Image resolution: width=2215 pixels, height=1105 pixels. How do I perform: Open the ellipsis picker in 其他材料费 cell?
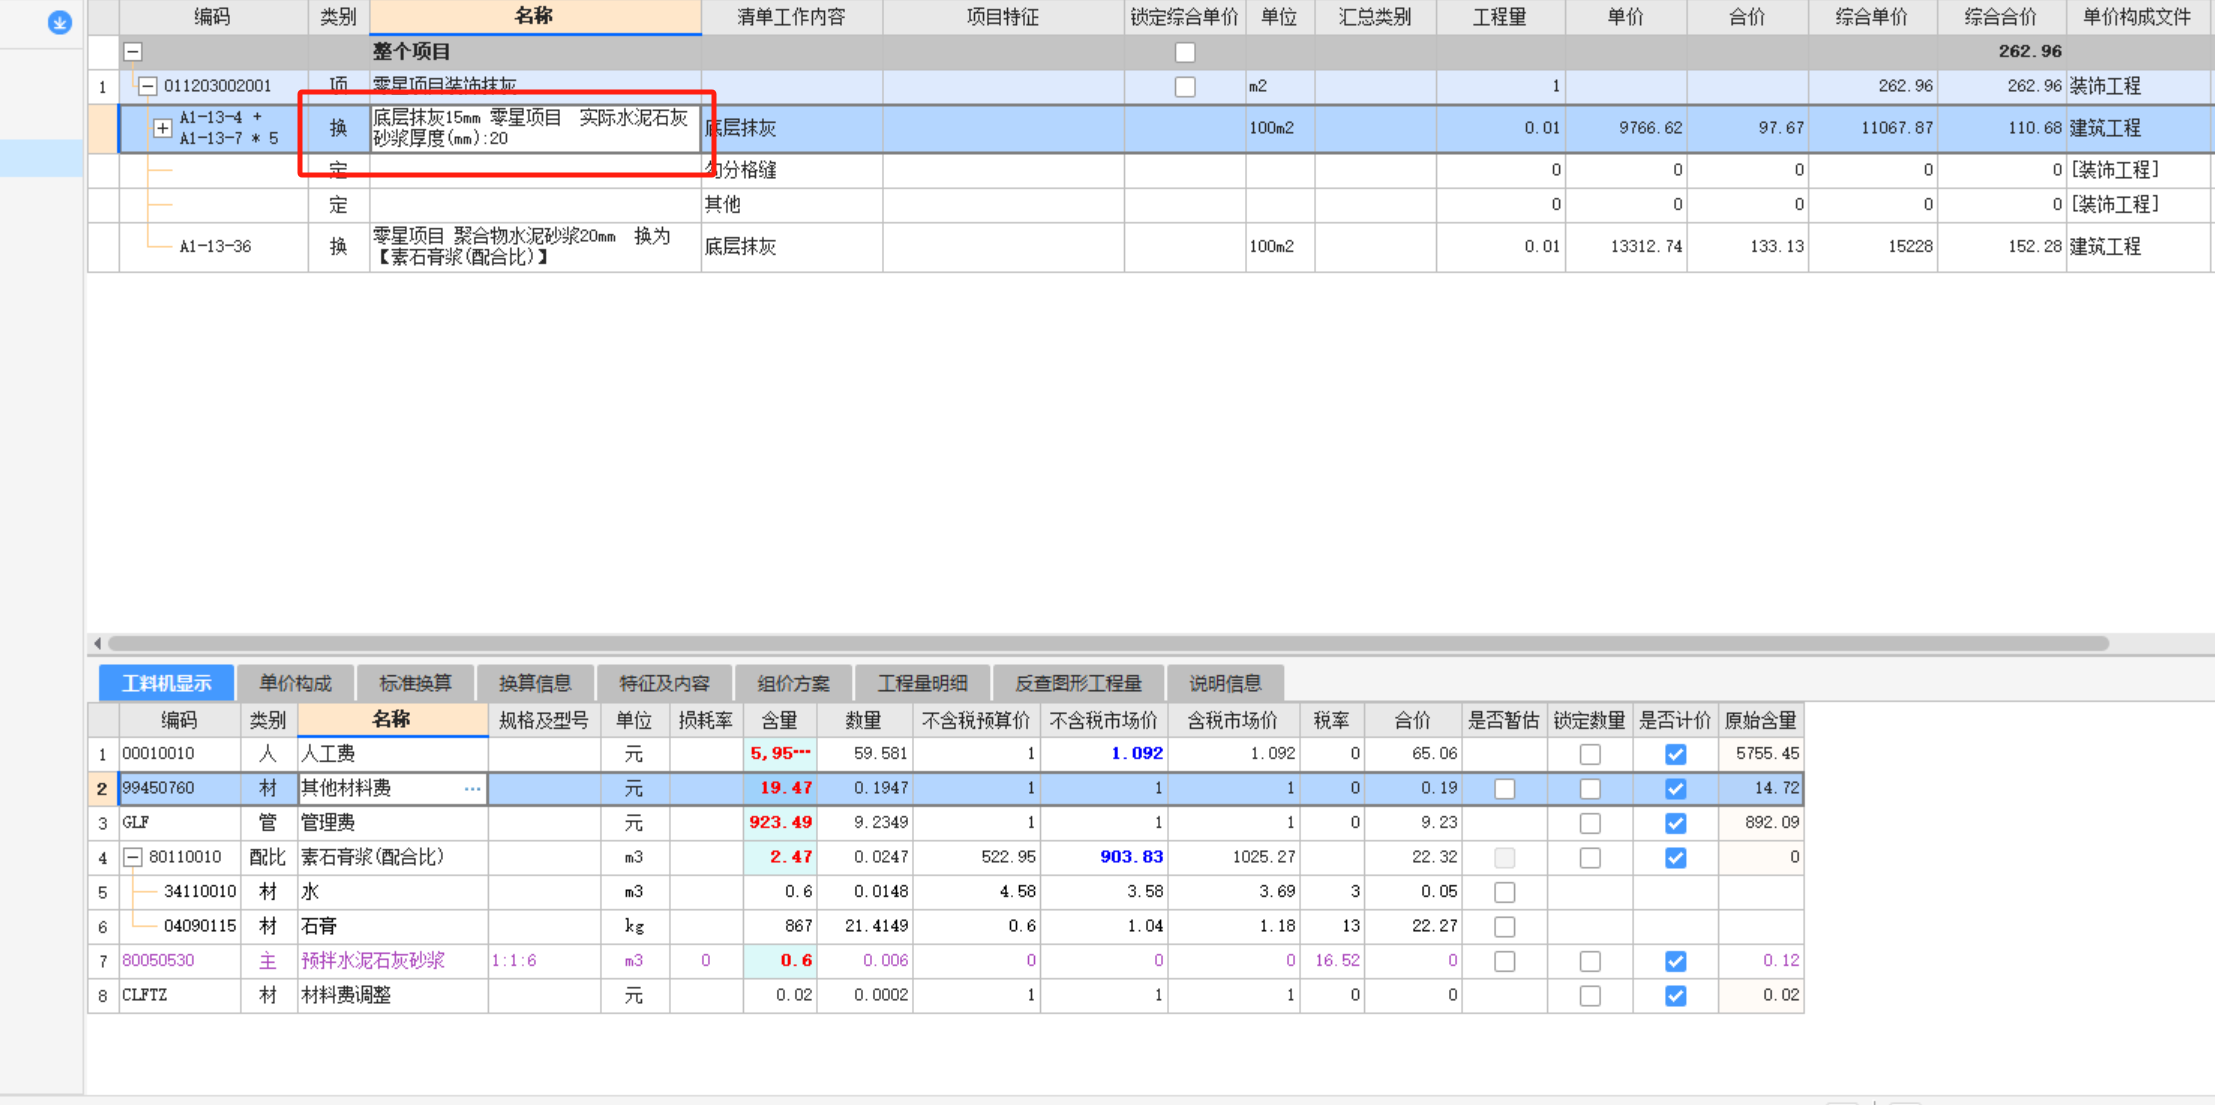tap(472, 789)
